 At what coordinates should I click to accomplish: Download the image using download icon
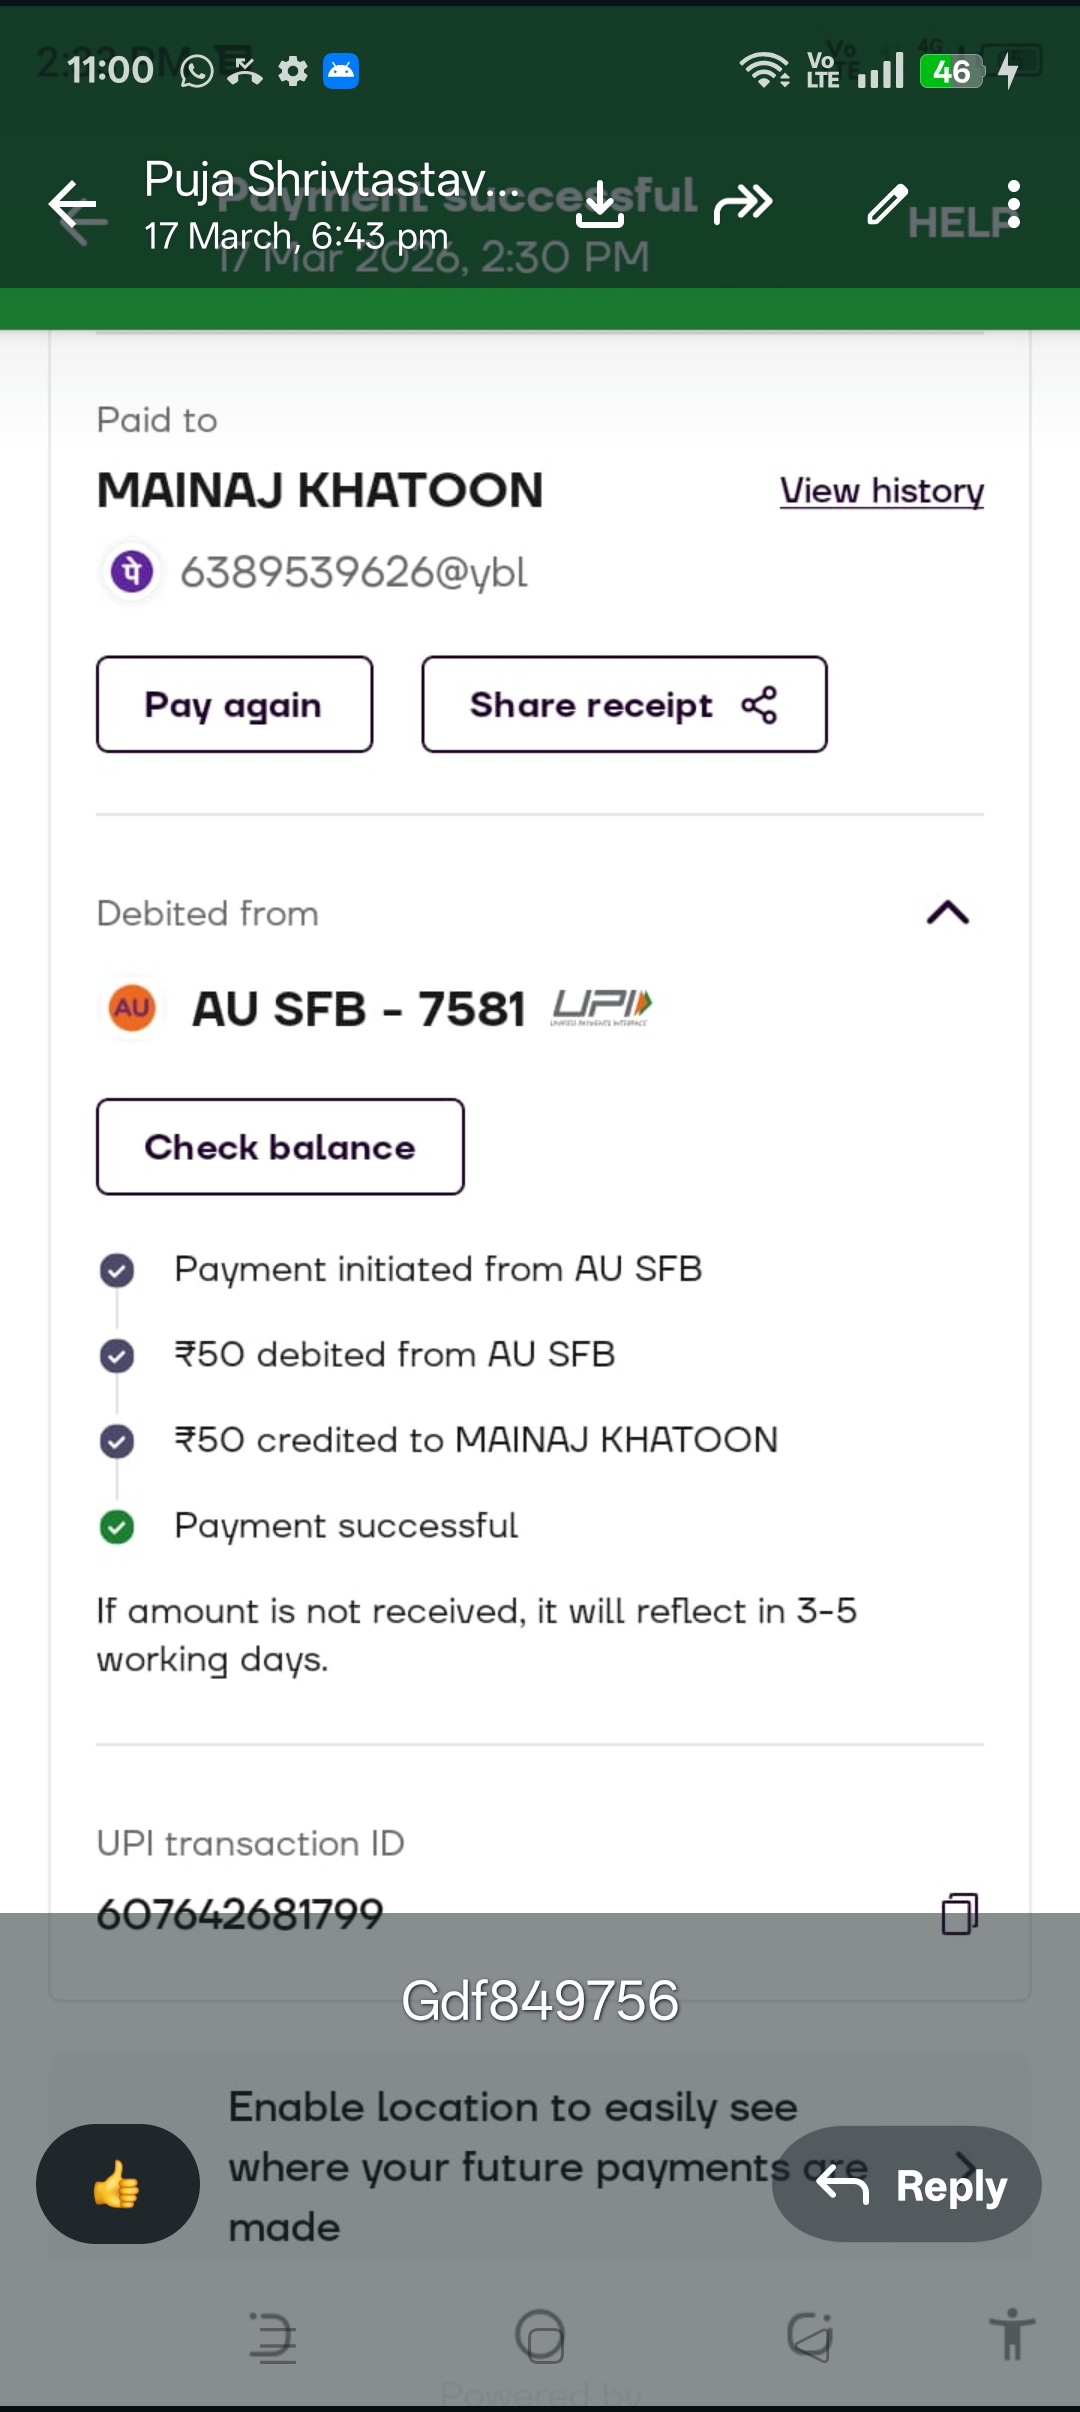600,205
